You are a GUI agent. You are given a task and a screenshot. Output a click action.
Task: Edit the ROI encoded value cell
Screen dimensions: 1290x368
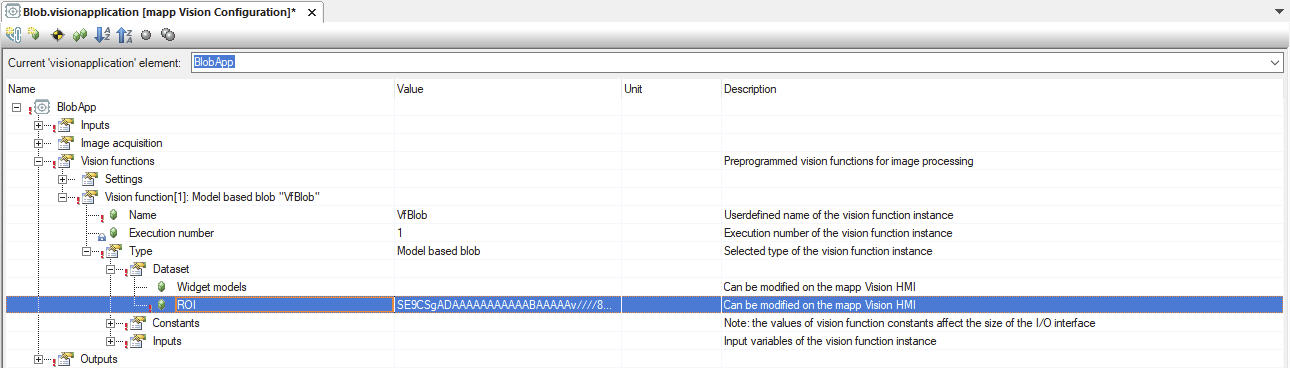point(508,305)
